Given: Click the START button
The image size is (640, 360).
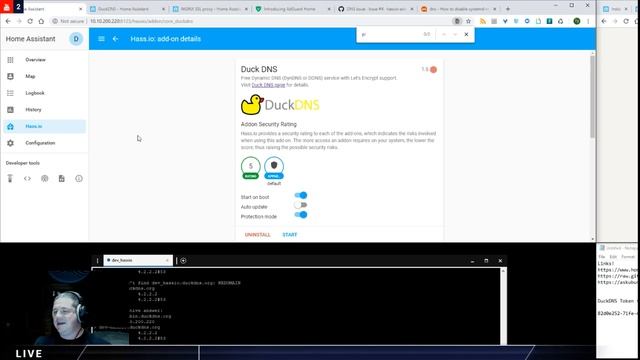Looking at the screenshot, I should pyautogui.click(x=290, y=235).
